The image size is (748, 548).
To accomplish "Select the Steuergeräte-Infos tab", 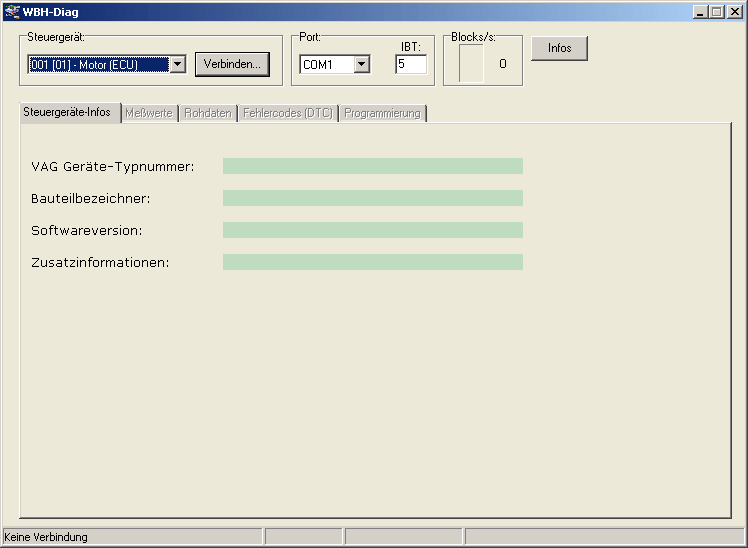I will [67, 112].
